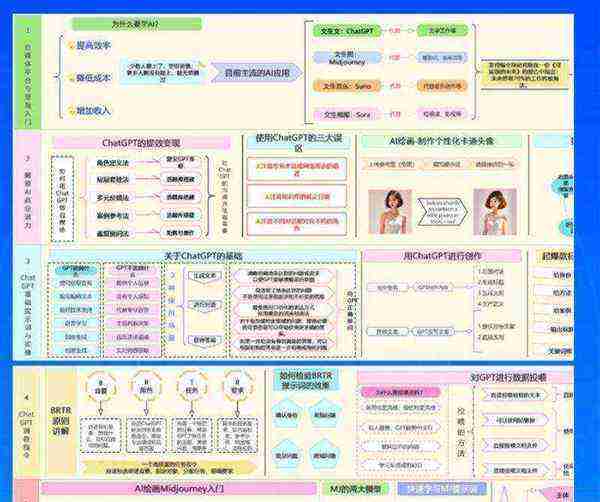This screenshot has height=502, width=600.
Task: Click the '关于ChatGPT的基础' heading
Action: [x=203, y=256]
